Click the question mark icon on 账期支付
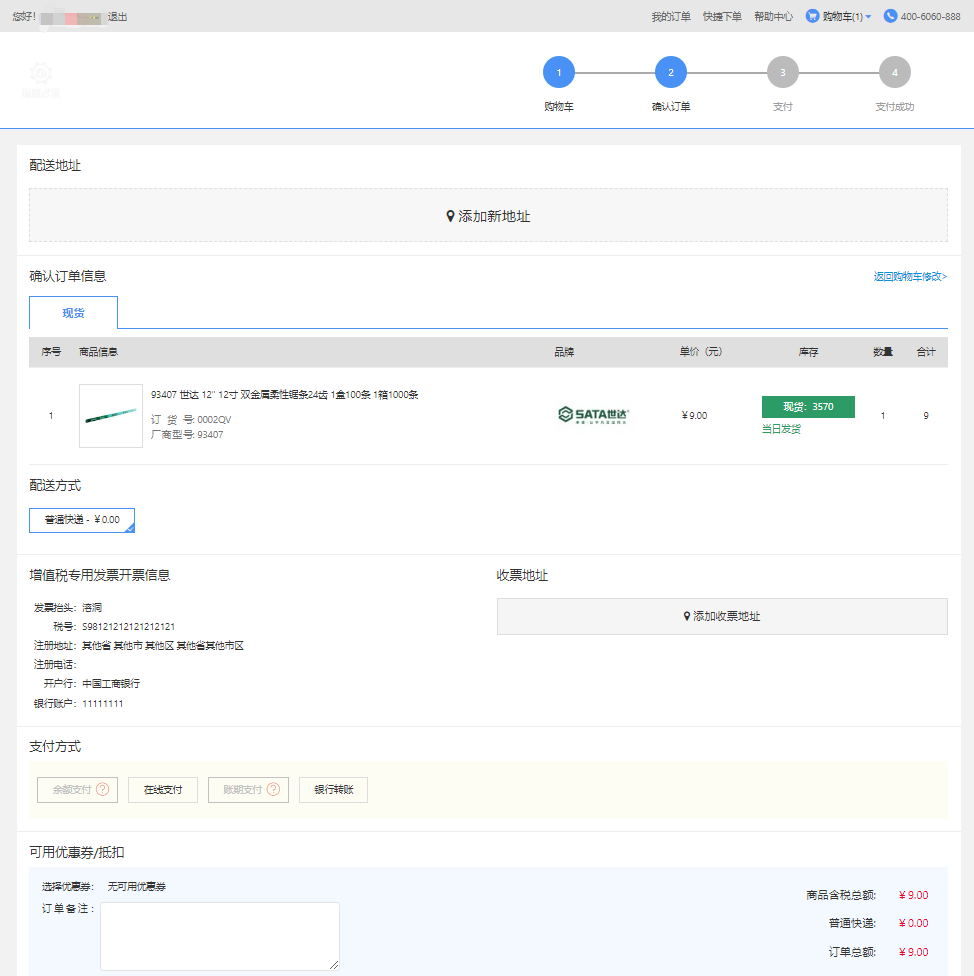 click(272, 790)
